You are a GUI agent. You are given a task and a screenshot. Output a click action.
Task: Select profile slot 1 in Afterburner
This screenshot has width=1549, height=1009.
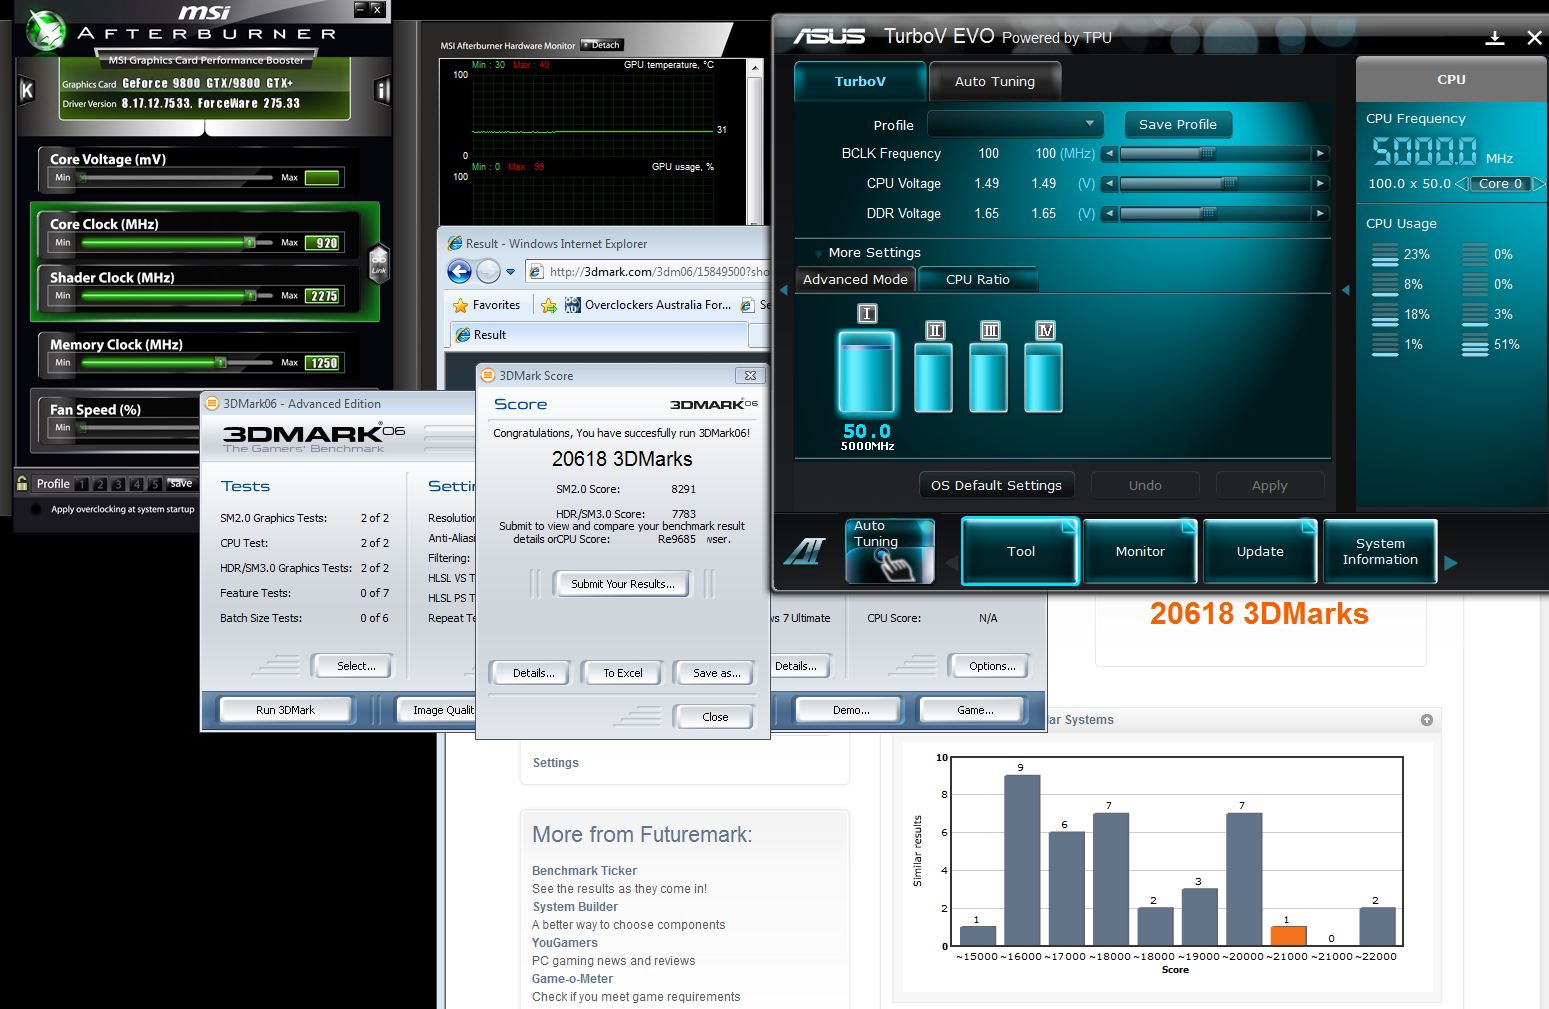(82, 484)
